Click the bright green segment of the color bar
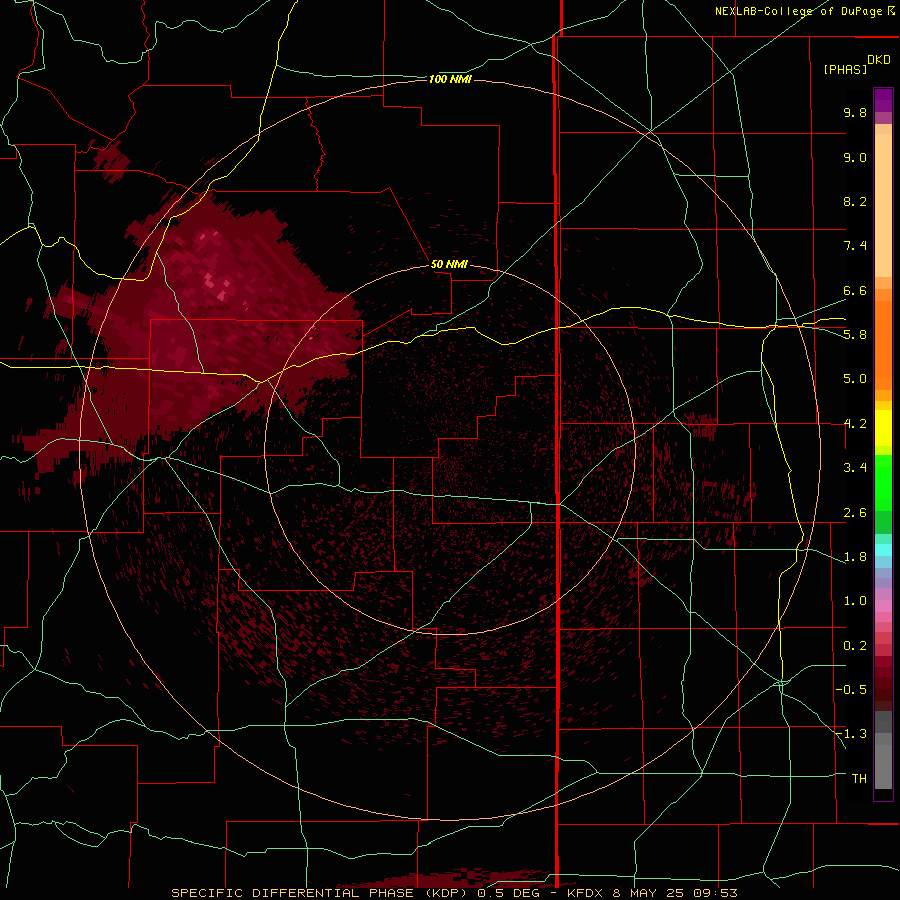The height and width of the screenshot is (900, 900). (883, 482)
